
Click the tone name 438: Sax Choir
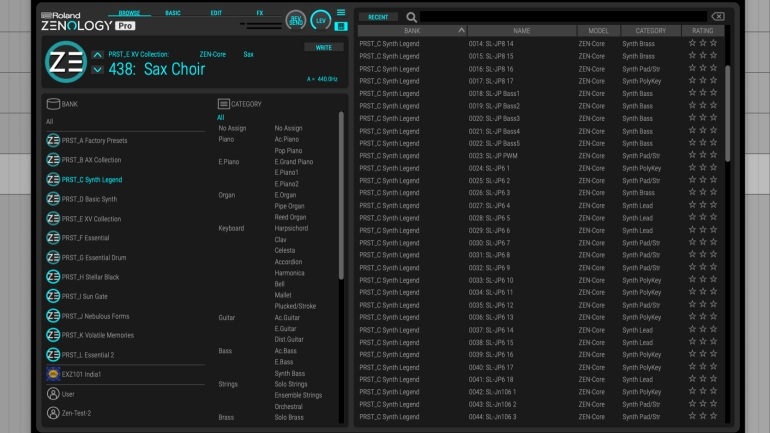(x=157, y=69)
